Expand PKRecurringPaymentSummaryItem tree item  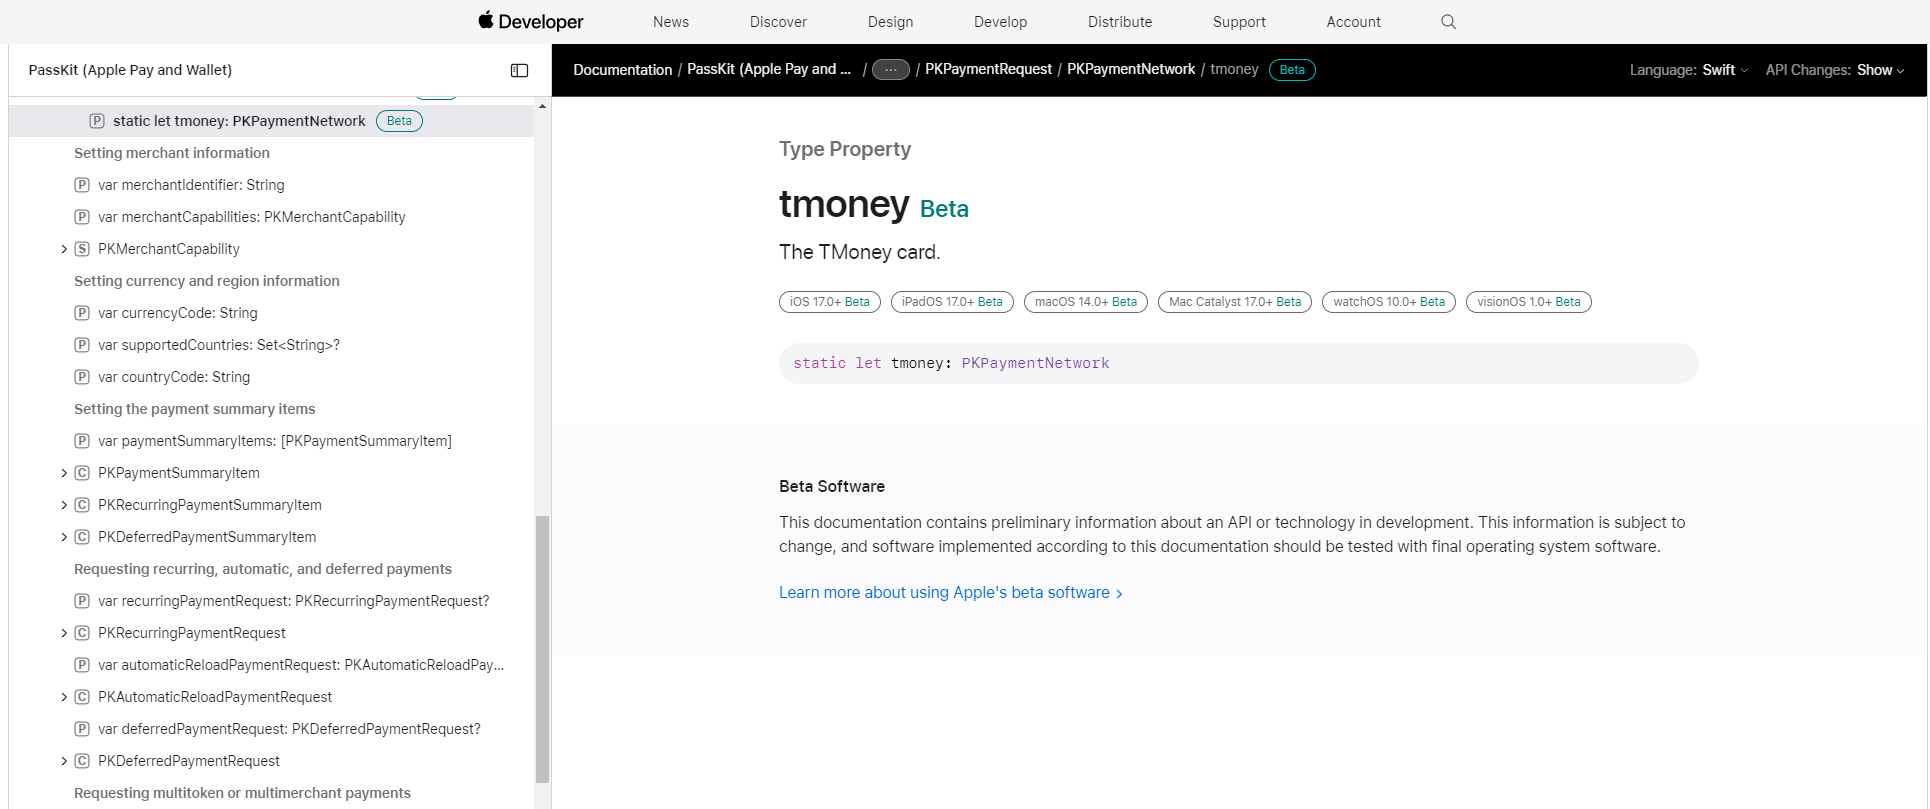[x=64, y=505]
